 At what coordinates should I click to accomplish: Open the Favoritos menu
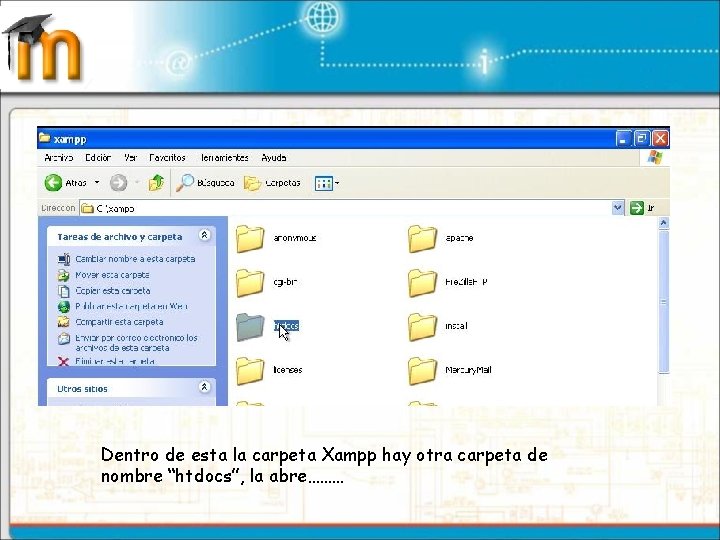(167, 158)
